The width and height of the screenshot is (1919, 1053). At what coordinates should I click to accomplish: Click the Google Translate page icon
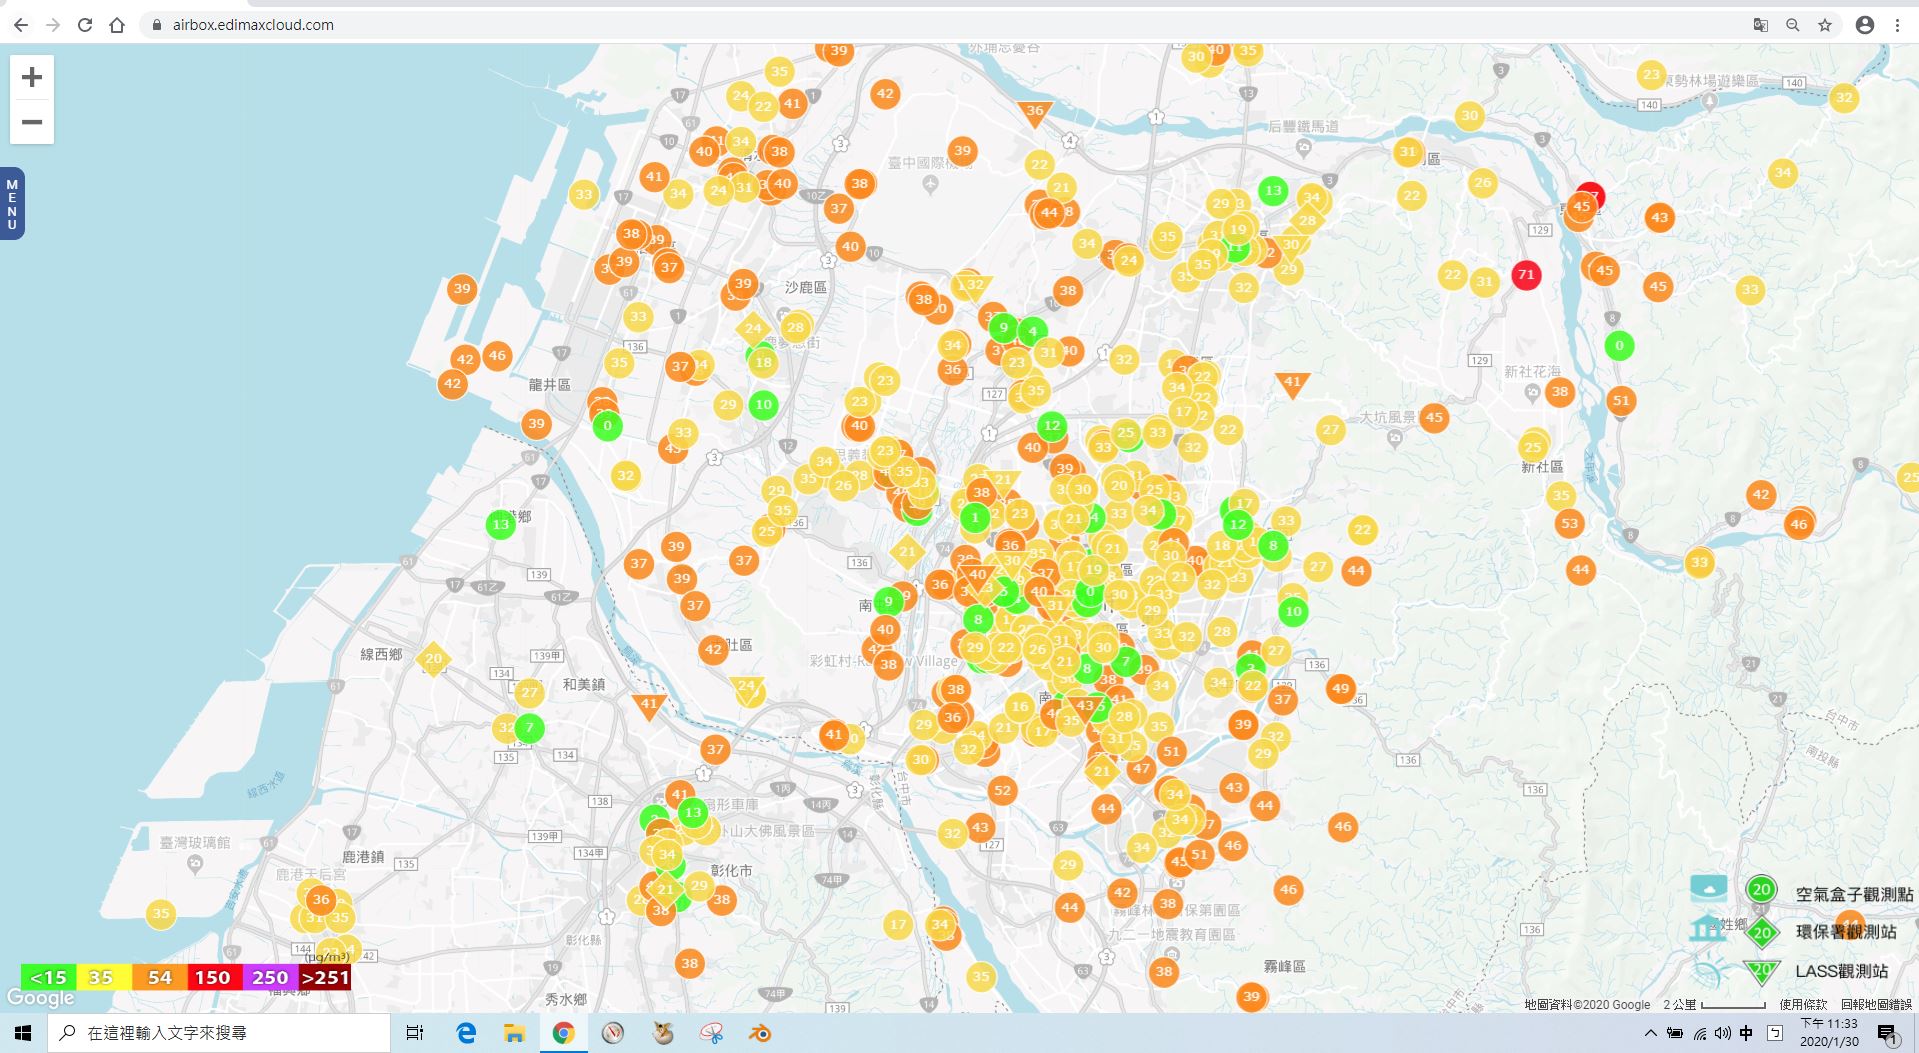click(1761, 25)
